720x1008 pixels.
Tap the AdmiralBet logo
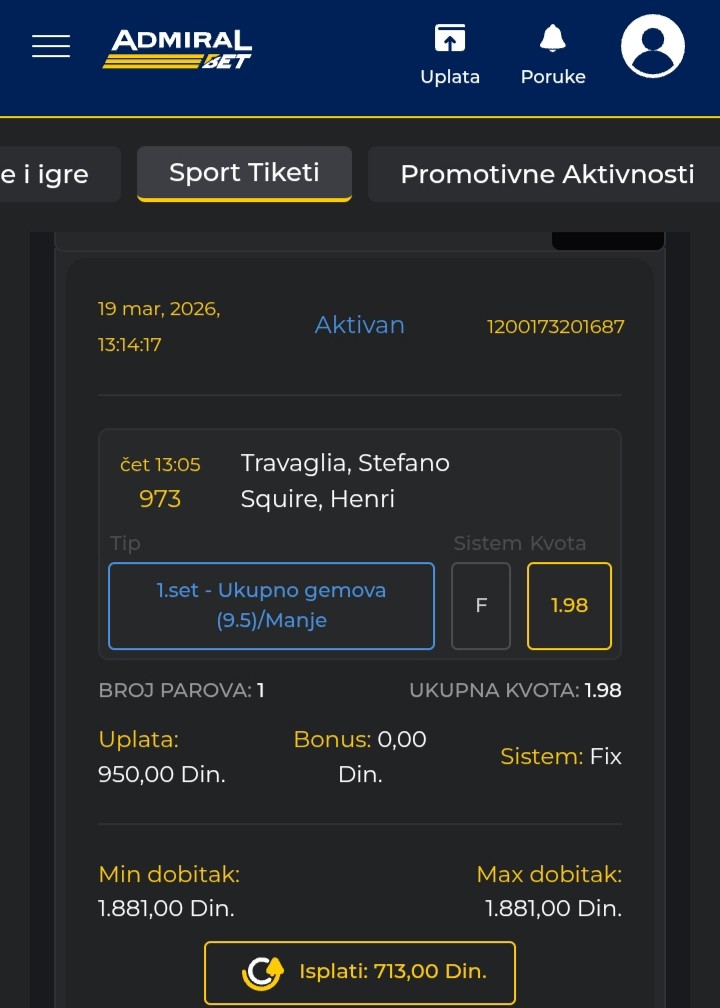click(x=178, y=48)
